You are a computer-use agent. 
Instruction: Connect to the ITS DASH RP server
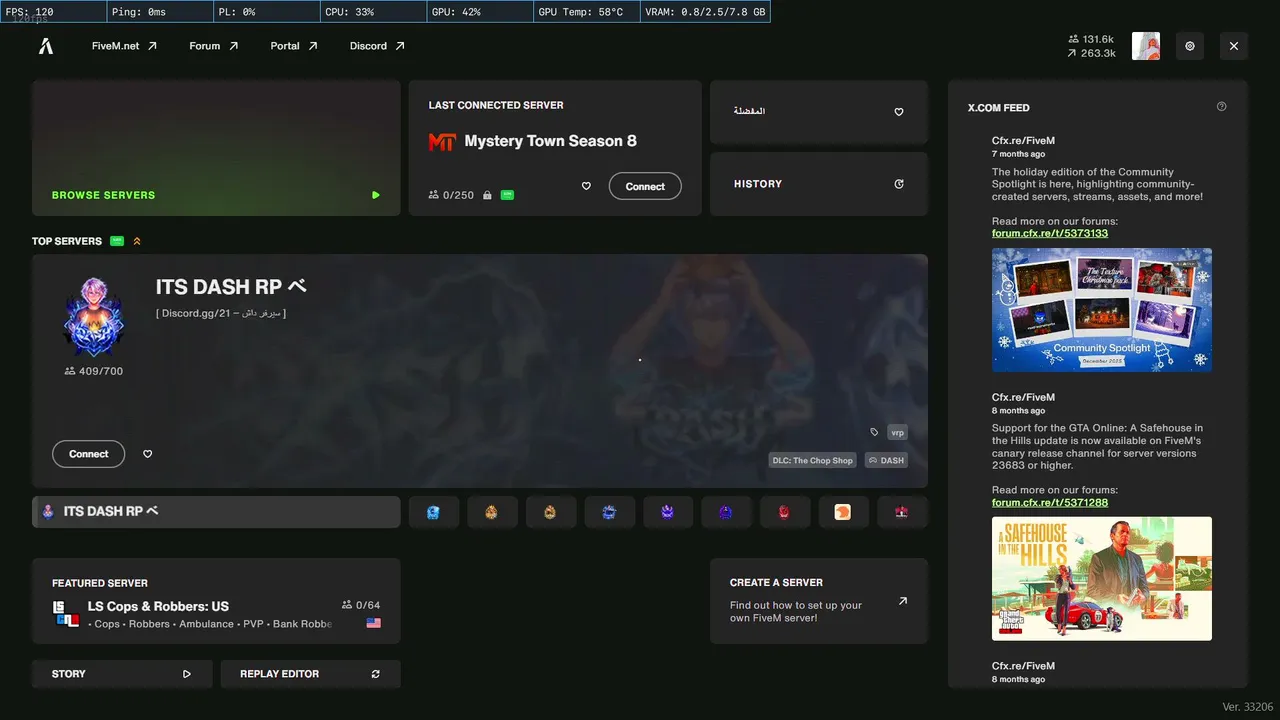click(x=89, y=454)
